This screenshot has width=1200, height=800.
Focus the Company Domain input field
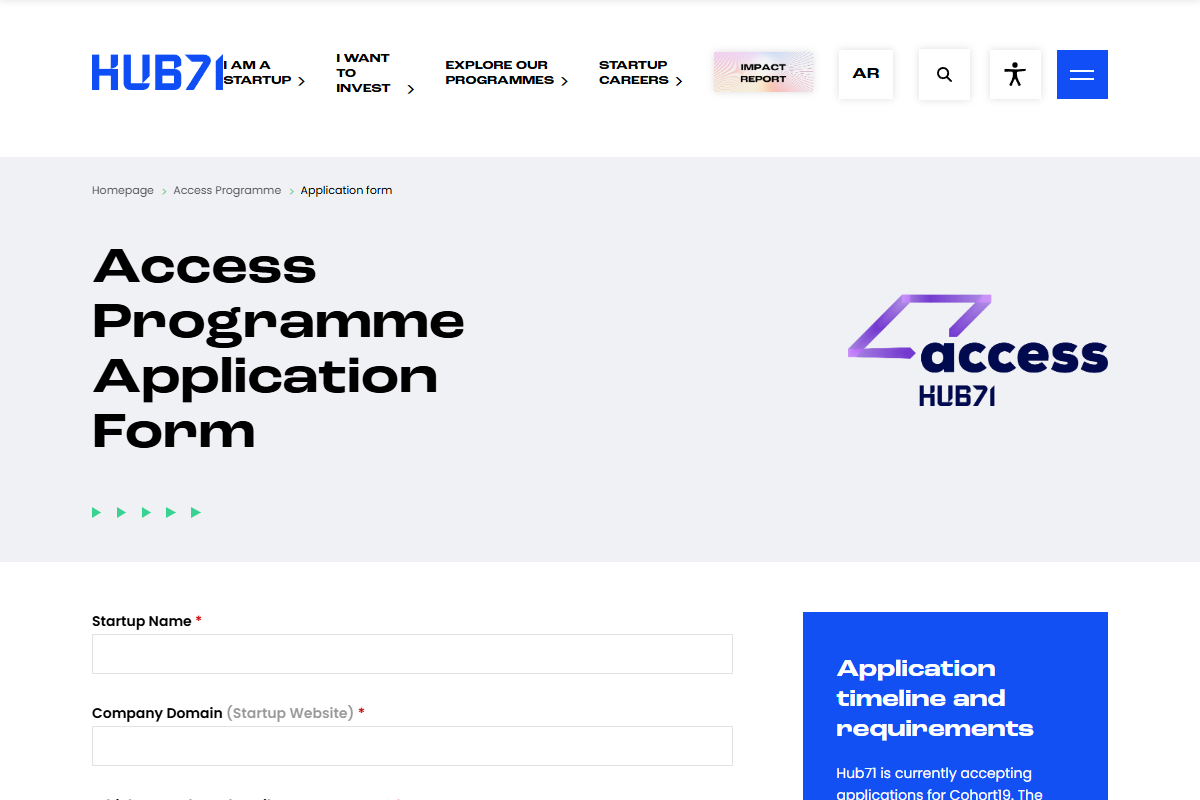click(412, 746)
